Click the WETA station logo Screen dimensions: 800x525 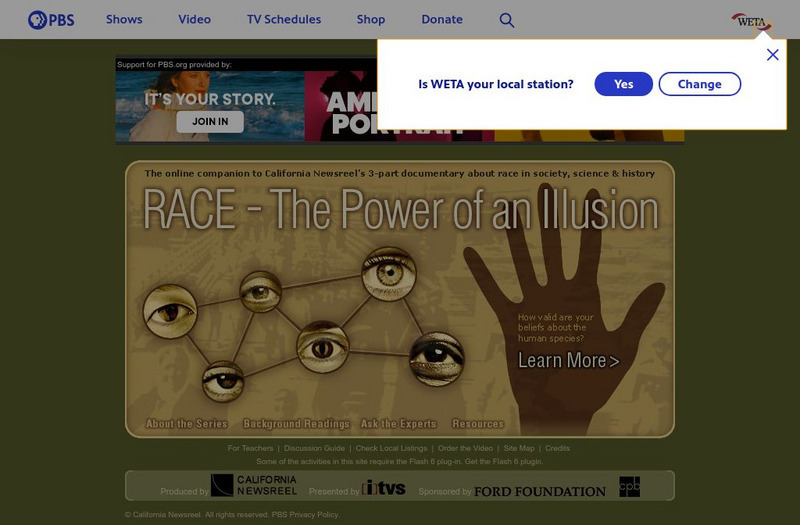click(752, 22)
